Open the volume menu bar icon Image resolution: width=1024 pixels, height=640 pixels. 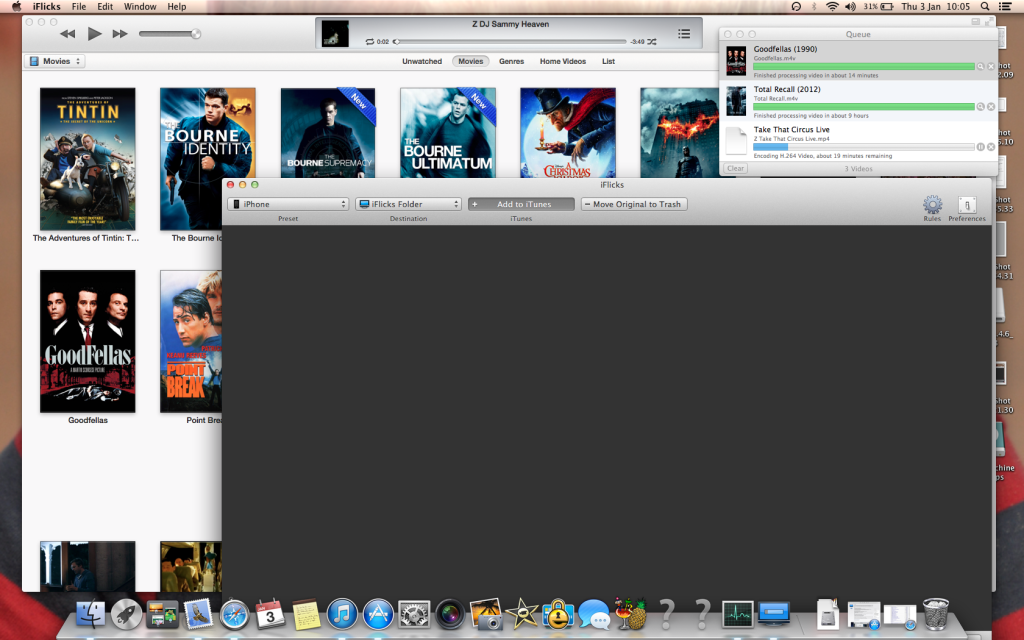850,7
